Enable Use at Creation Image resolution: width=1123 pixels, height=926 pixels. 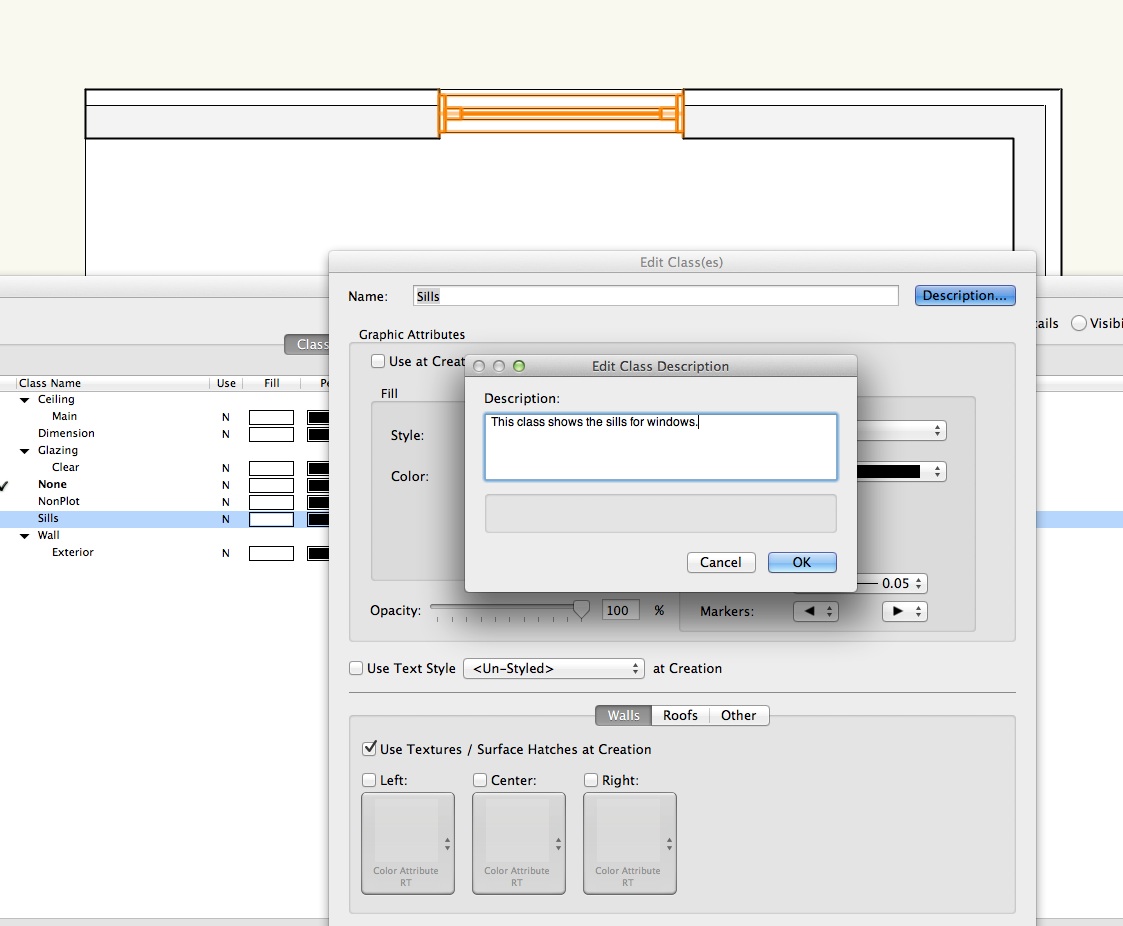coord(377,361)
